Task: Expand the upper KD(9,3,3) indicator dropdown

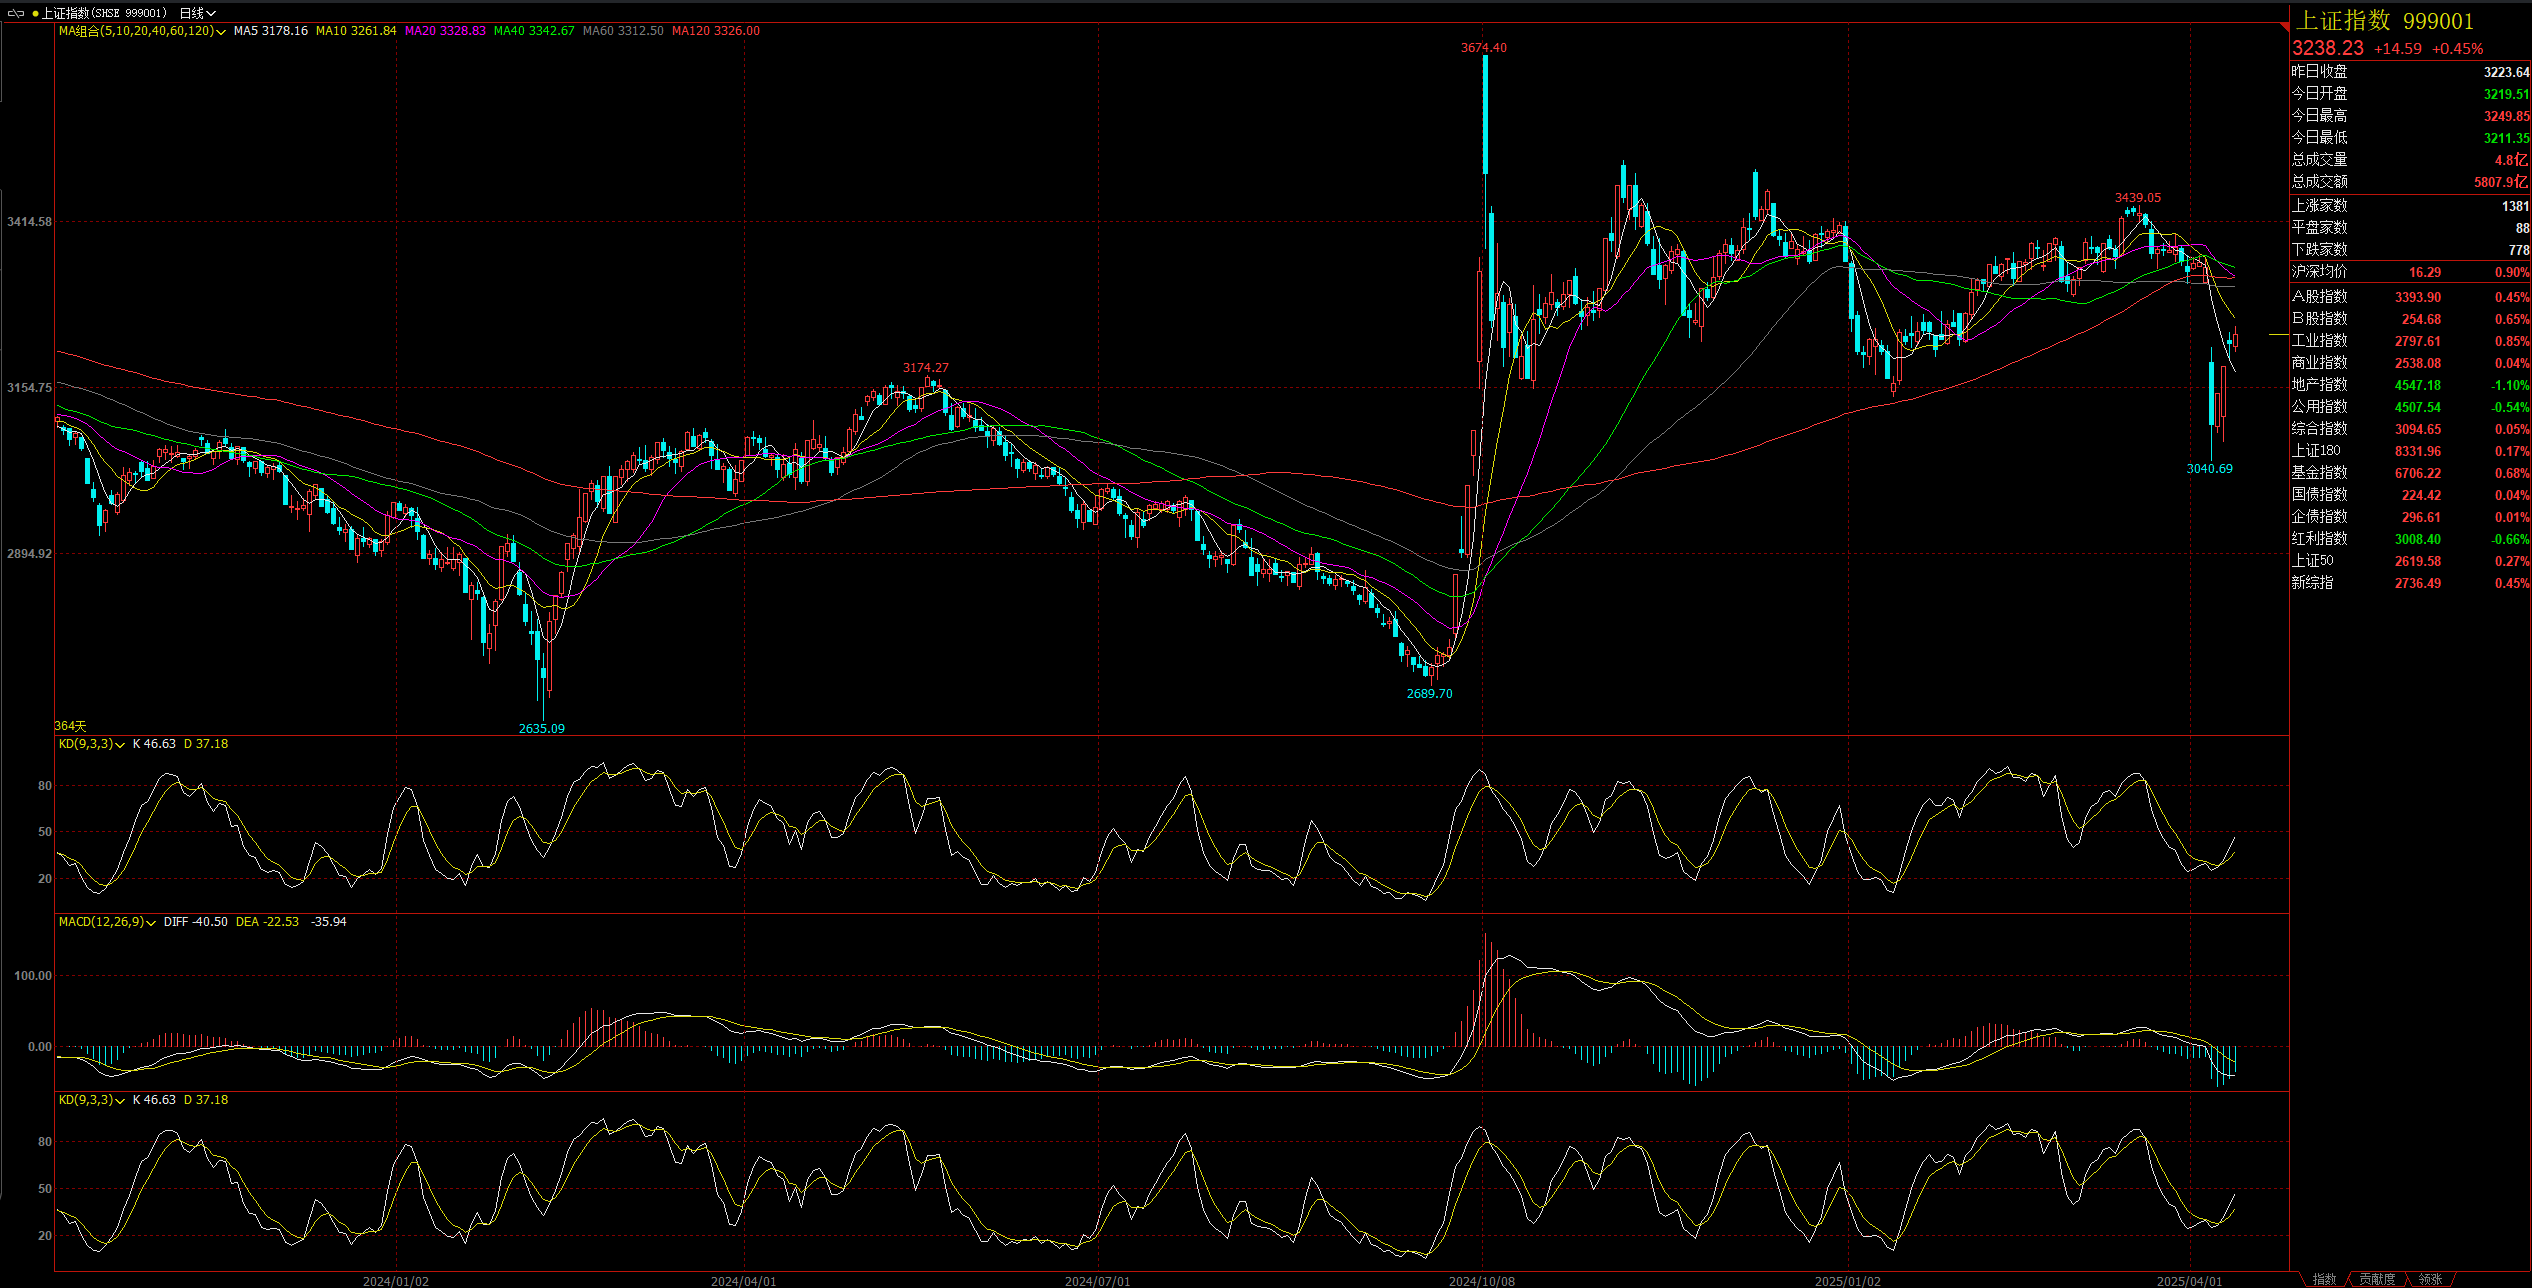Action: pyautogui.click(x=120, y=745)
